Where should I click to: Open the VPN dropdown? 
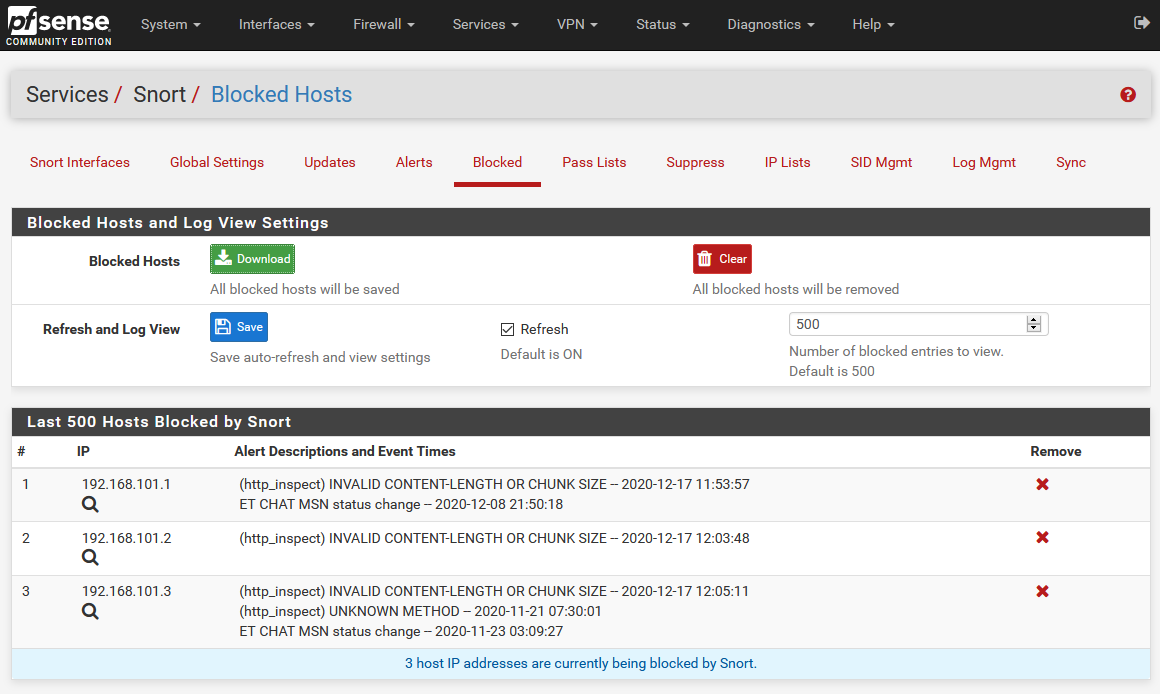[x=577, y=24]
